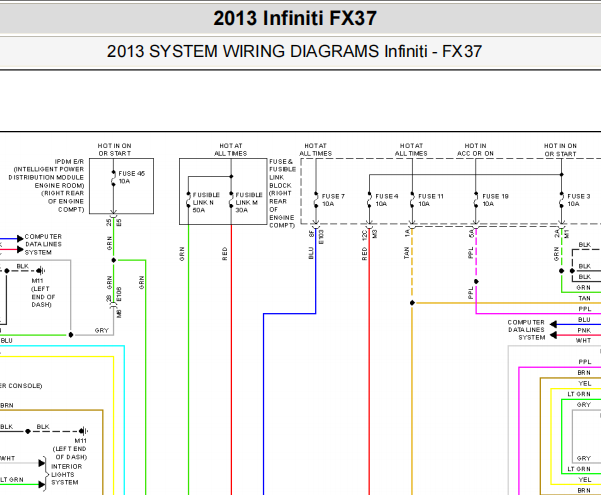Viewport: 601px width, 495px height.
Task: Click "COMPUTER DATA LINES SYSTEM" beside IPDM box
Action: coord(43,244)
